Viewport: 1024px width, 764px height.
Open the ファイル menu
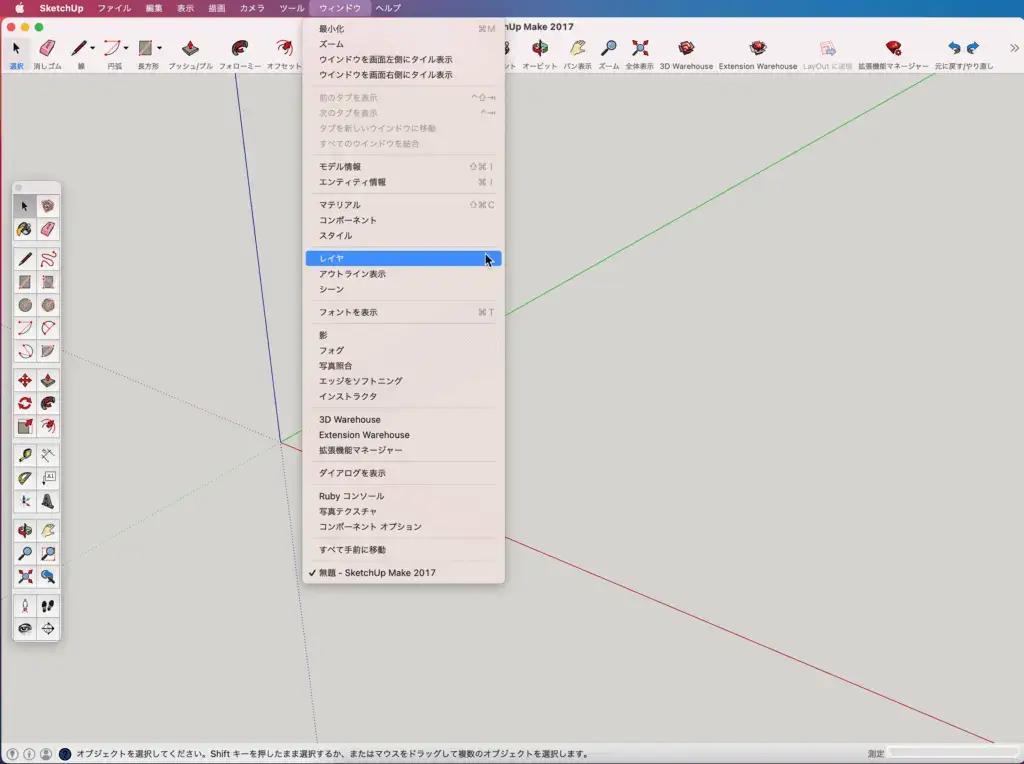pos(114,8)
